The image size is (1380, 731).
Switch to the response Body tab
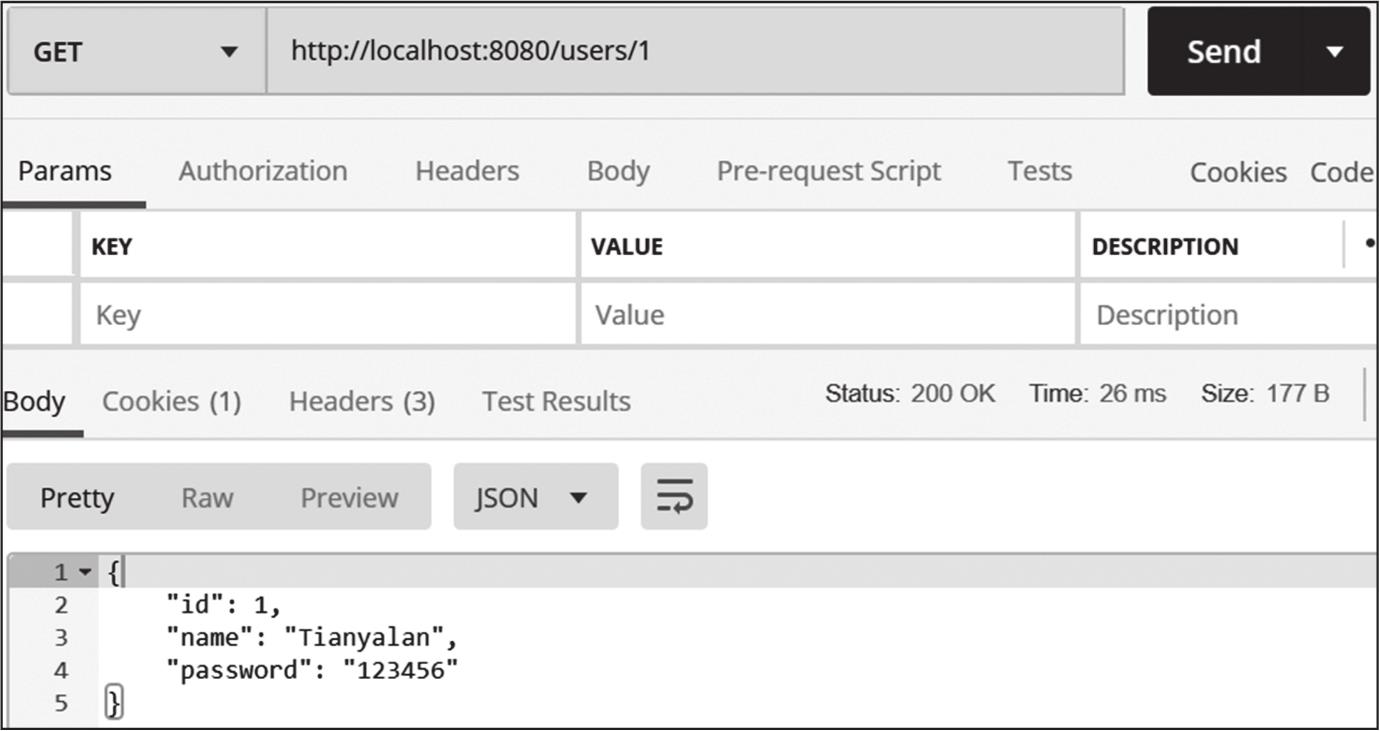click(x=34, y=401)
